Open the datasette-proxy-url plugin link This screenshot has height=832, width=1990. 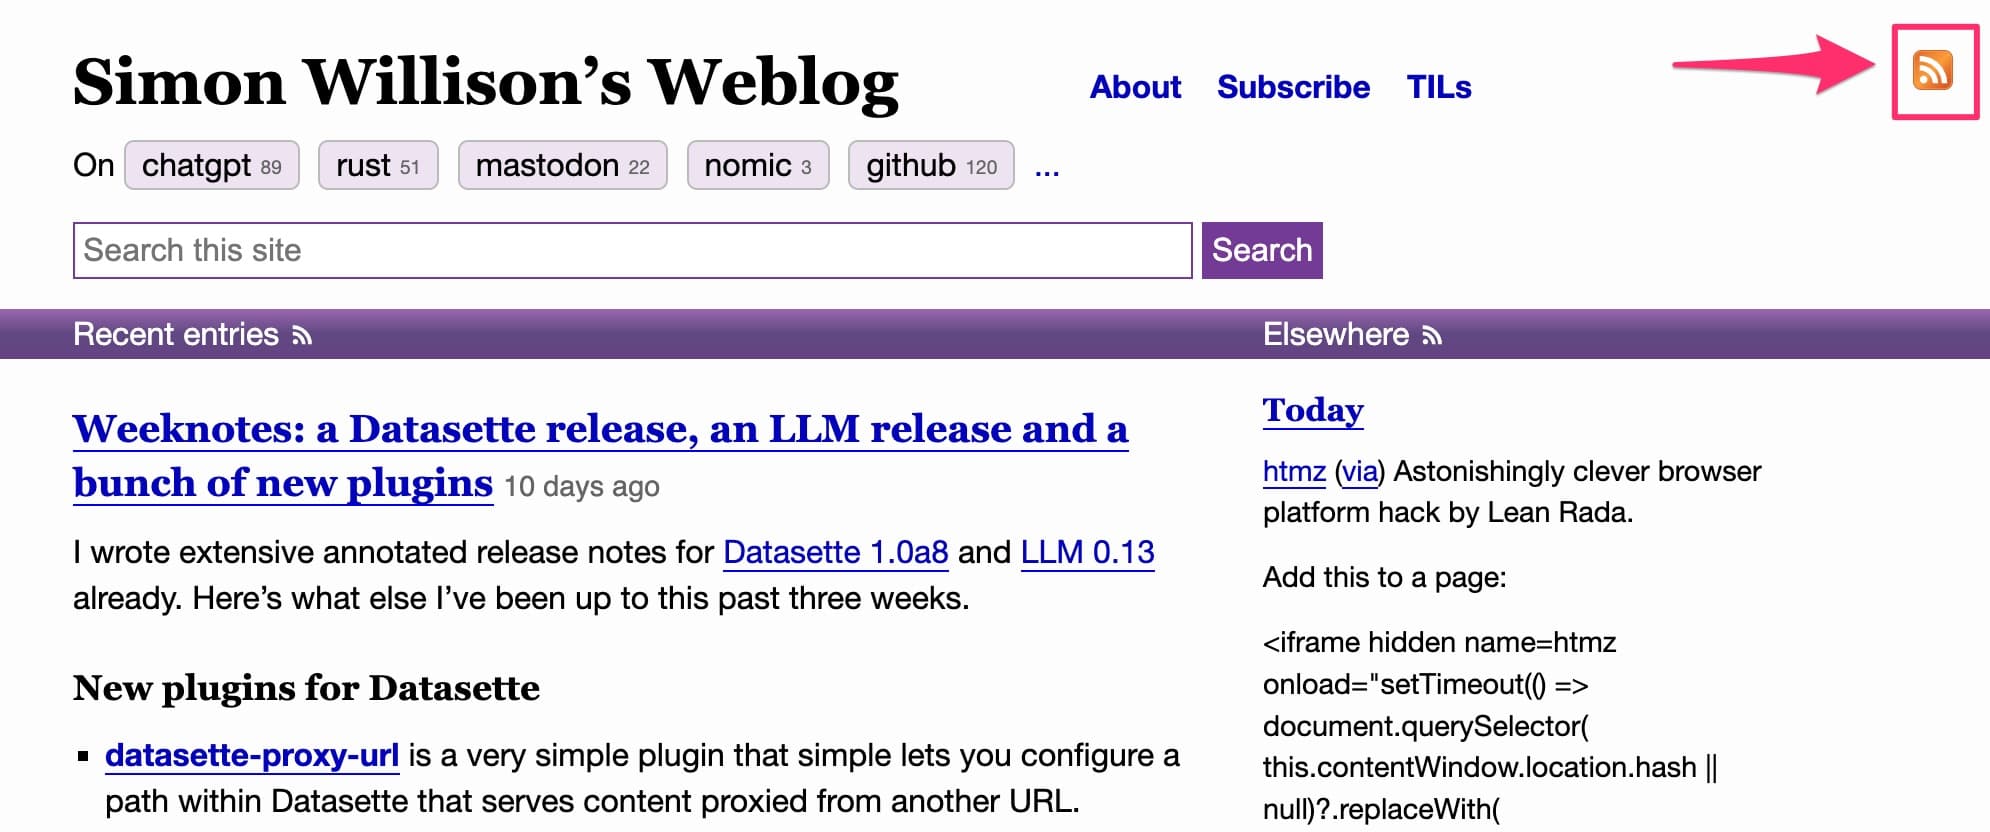tap(252, 757)
